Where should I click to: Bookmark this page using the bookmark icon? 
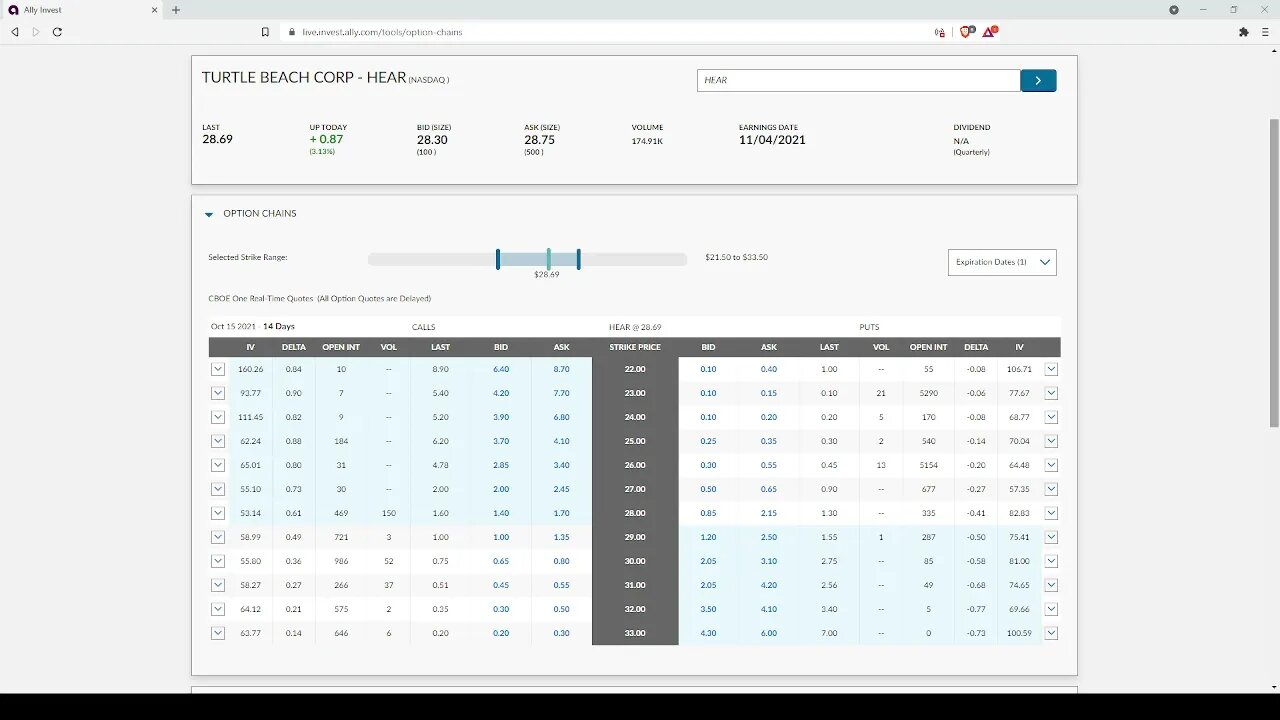coord(265,32)
